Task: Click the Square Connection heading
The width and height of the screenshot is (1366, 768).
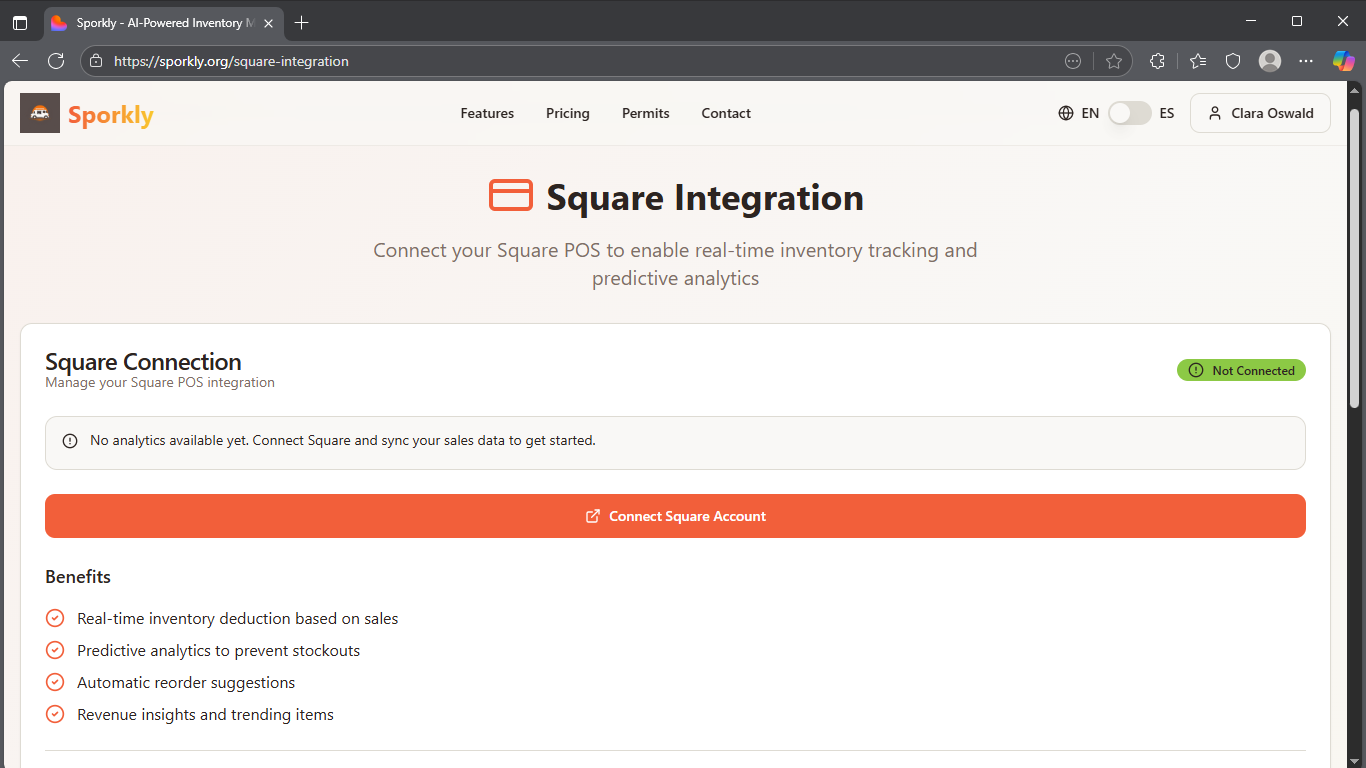Action: pos(143,361)
